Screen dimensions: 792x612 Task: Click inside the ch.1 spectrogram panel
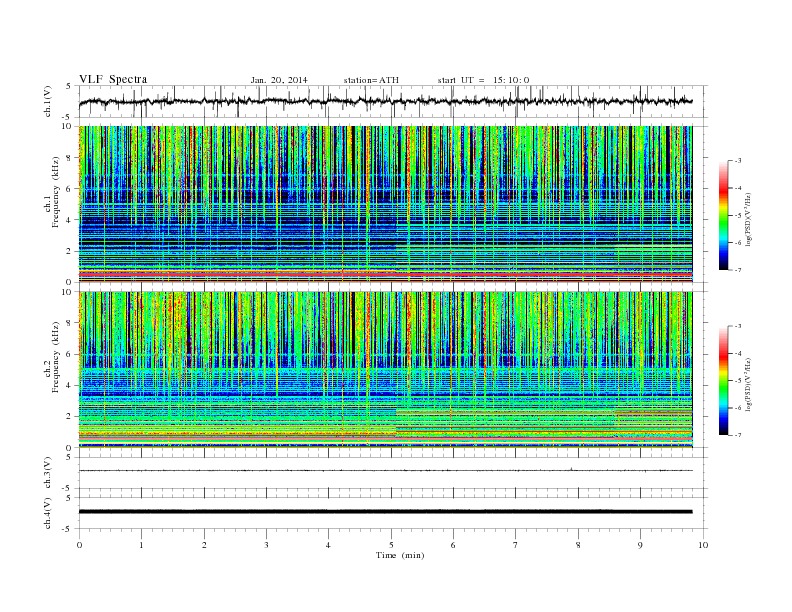[385, 204]
